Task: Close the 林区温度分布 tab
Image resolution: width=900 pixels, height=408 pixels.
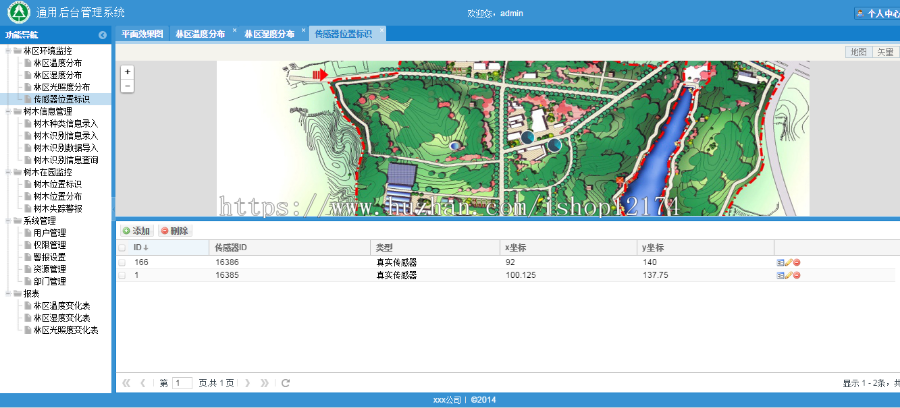Action: 234,30
